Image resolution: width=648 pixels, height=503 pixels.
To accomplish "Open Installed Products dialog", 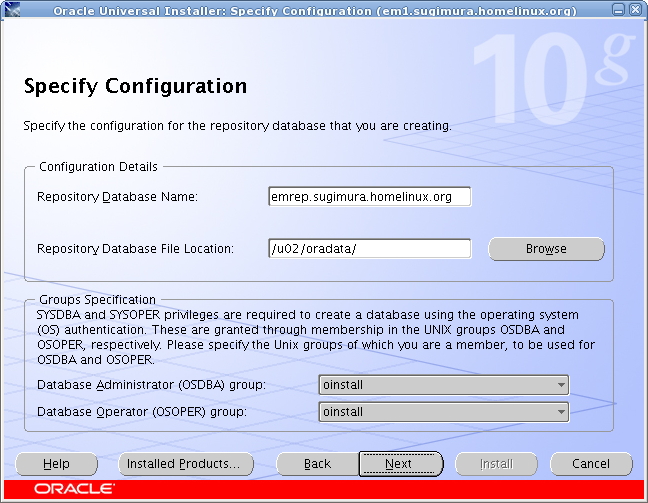I will (186, 464).
